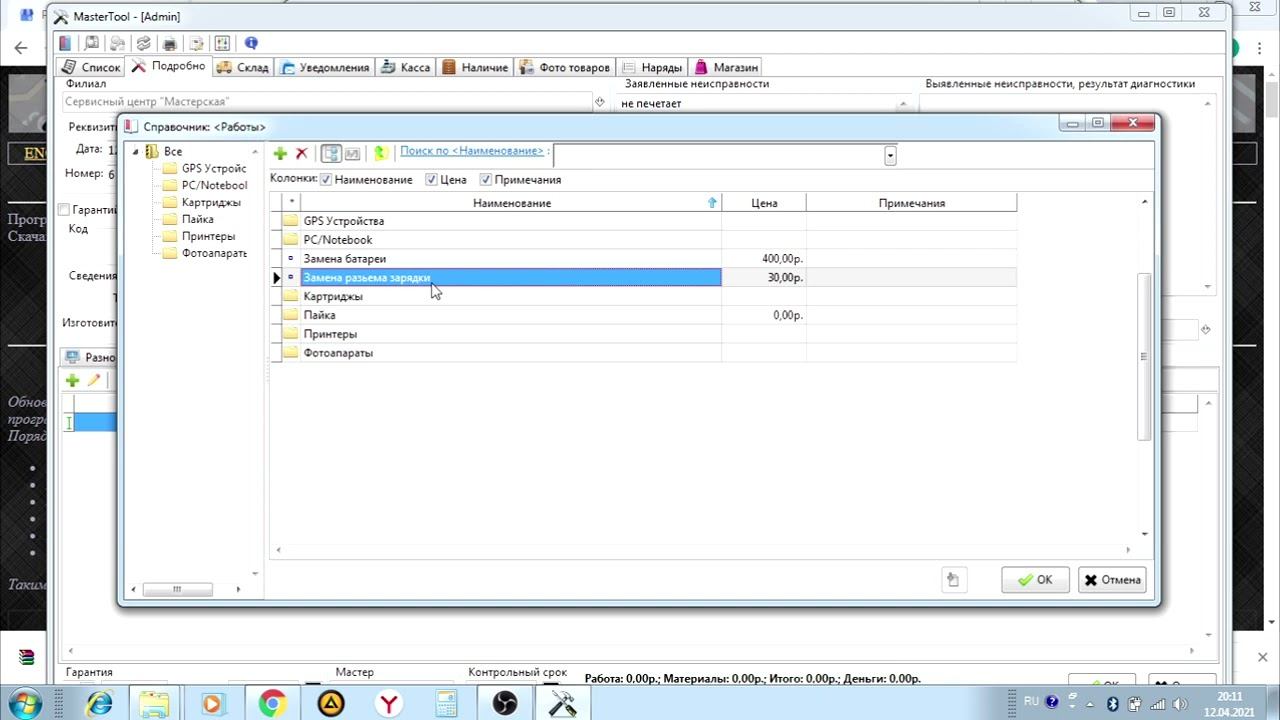This screenshot has height=720, width=1280.
Task: Click the red X delete icon in Справочник toolbar
Action: (301, 153)
